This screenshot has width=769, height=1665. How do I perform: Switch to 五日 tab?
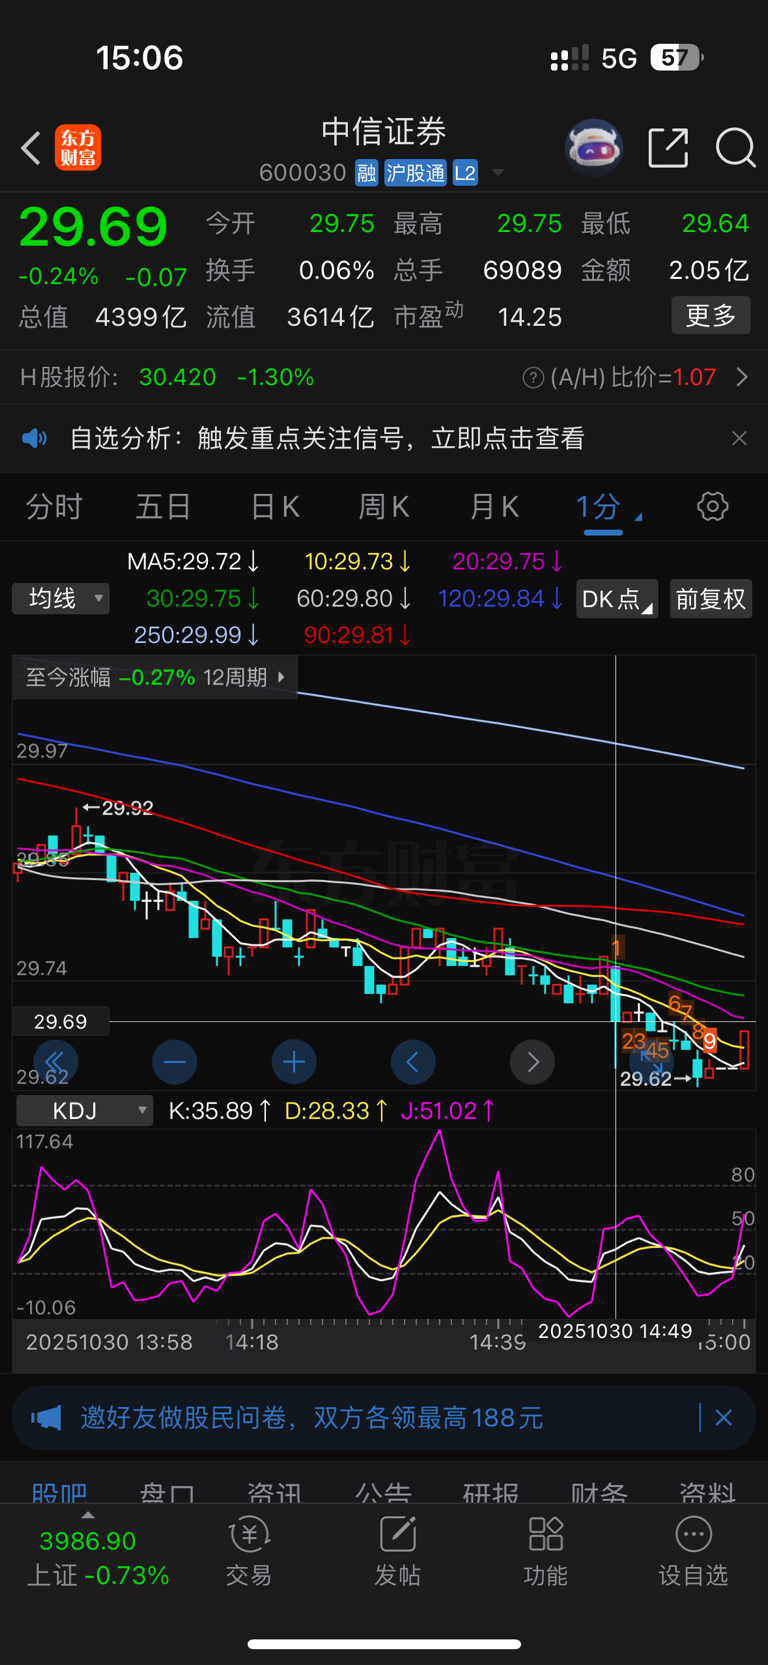[163, 507]
